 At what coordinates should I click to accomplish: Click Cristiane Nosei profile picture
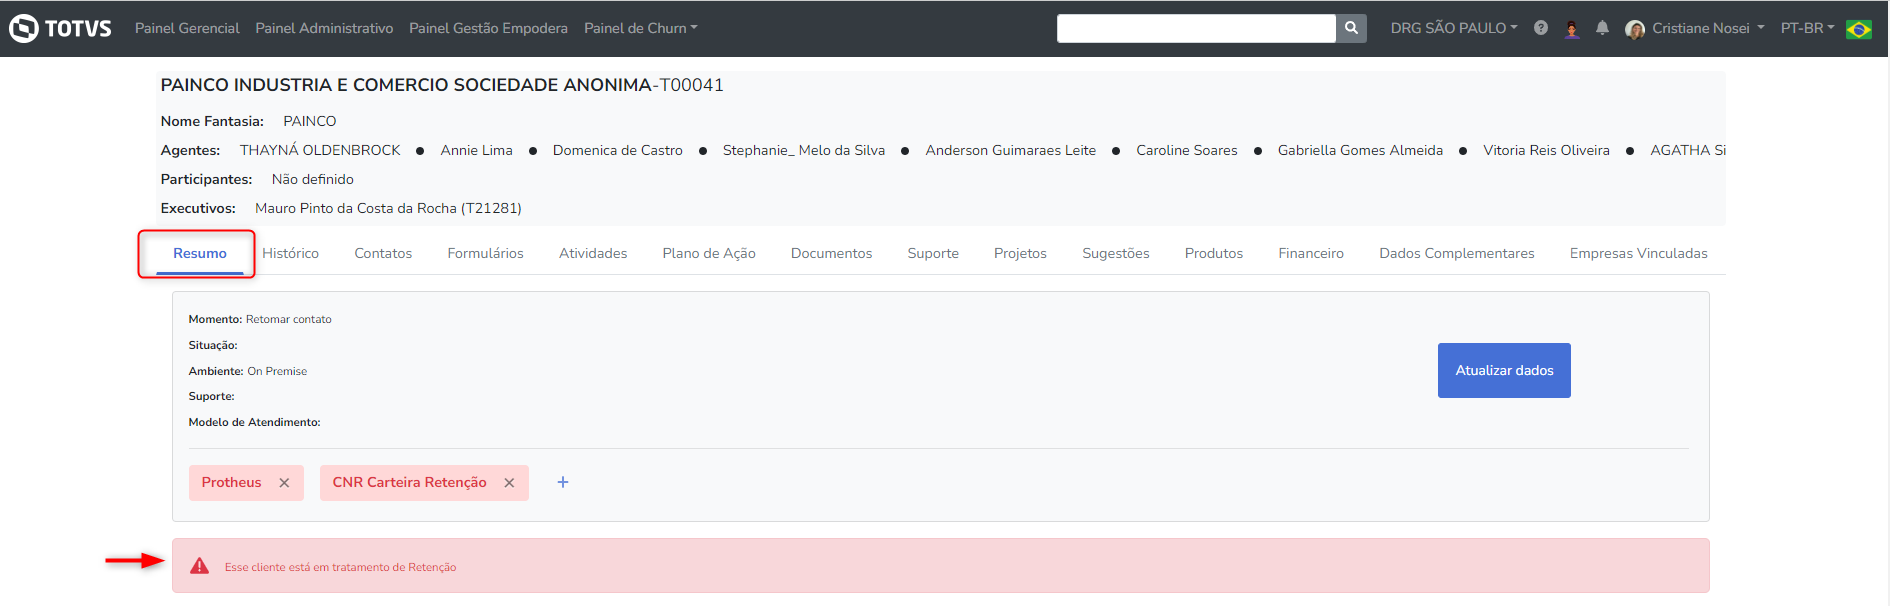pos(1635,29)
